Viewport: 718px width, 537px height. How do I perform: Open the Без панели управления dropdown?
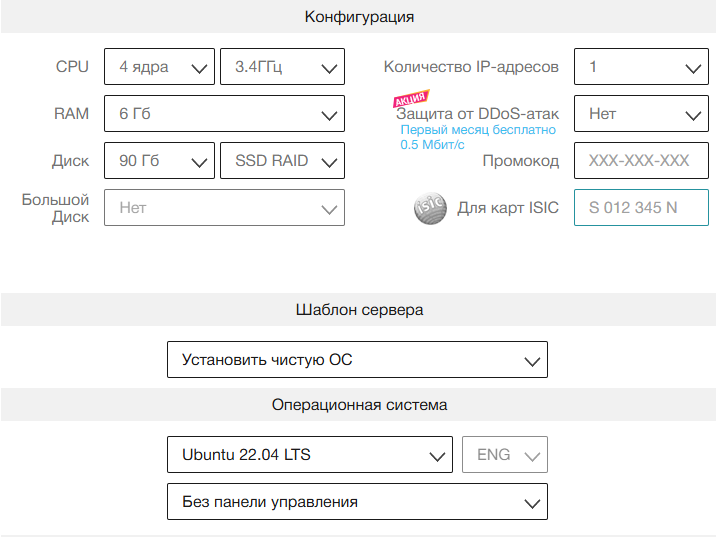coord(357,502)
